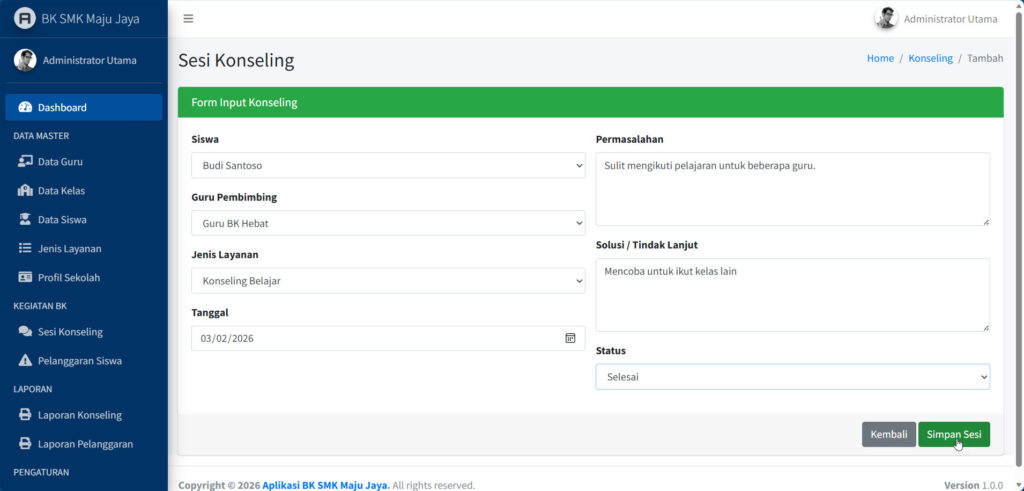Open the Siswa dropdown
This screenshot has width=1024, height=491.
pyautogui.click(x=388, y=165)
